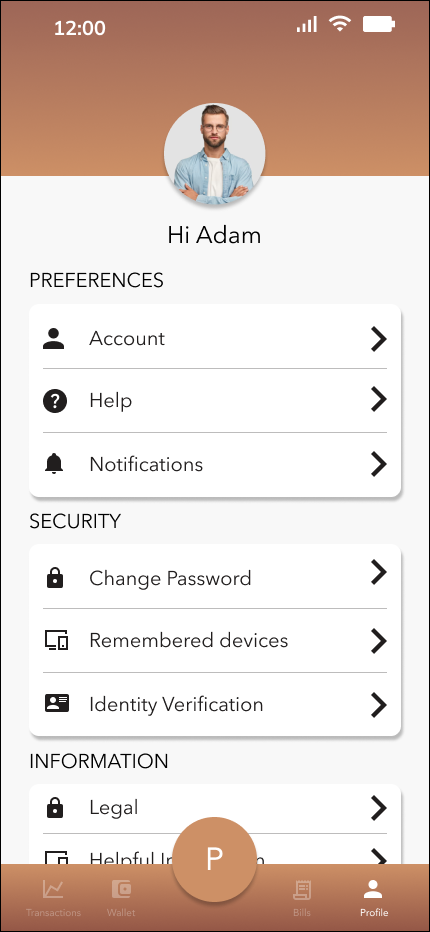430x932 pixels.
Task: Open the Notifications row chevron
Action: (379, 464)
